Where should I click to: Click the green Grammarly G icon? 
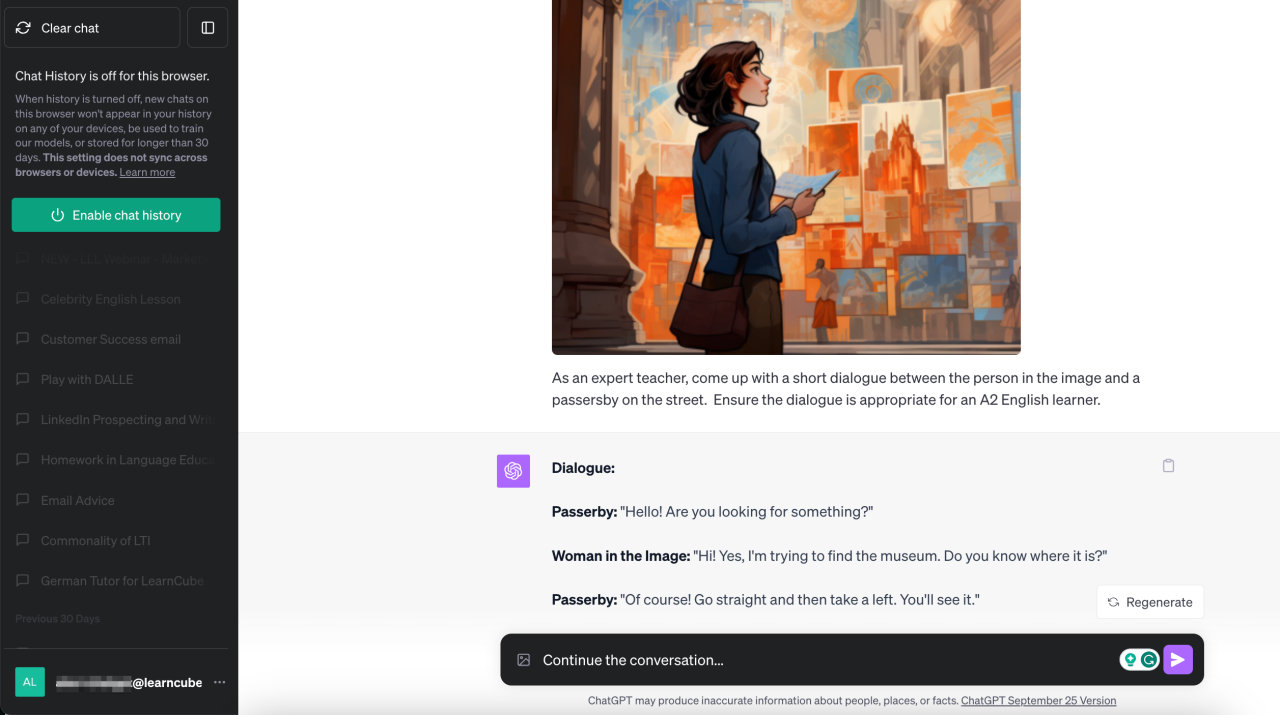tap(1148, 659)
